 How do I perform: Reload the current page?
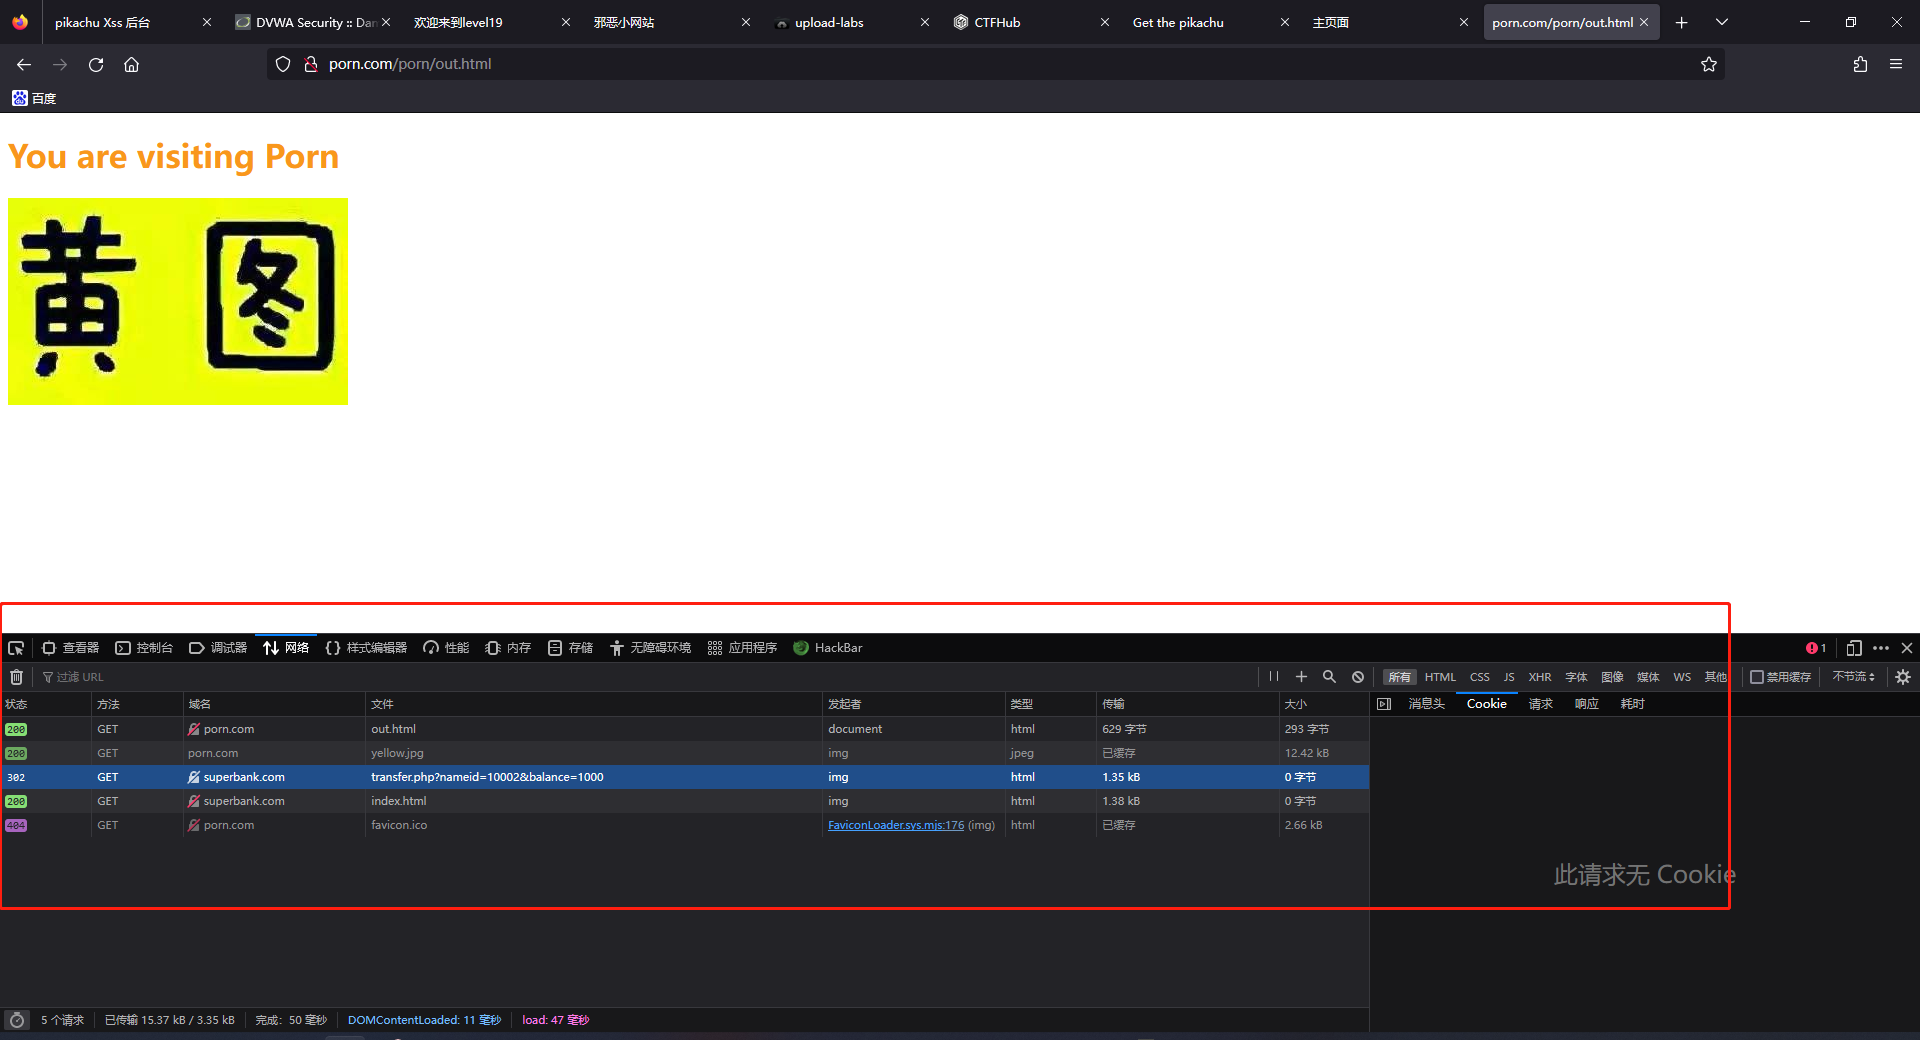(96, 64)
